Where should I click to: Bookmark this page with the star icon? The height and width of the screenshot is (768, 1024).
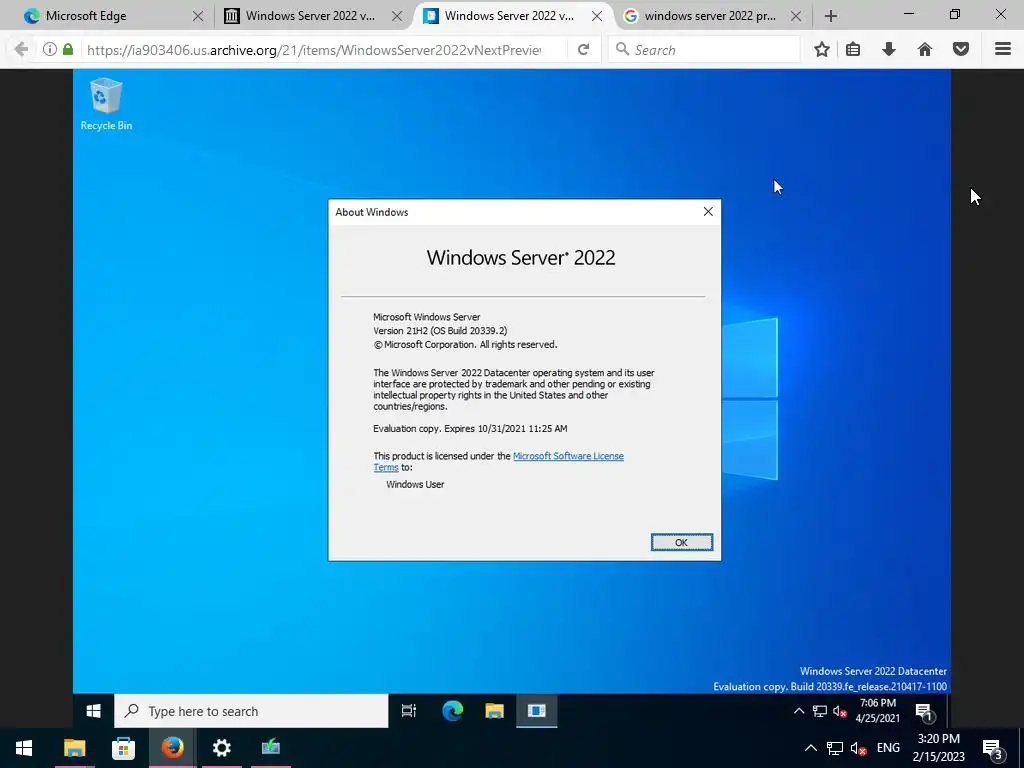[822, 49]
